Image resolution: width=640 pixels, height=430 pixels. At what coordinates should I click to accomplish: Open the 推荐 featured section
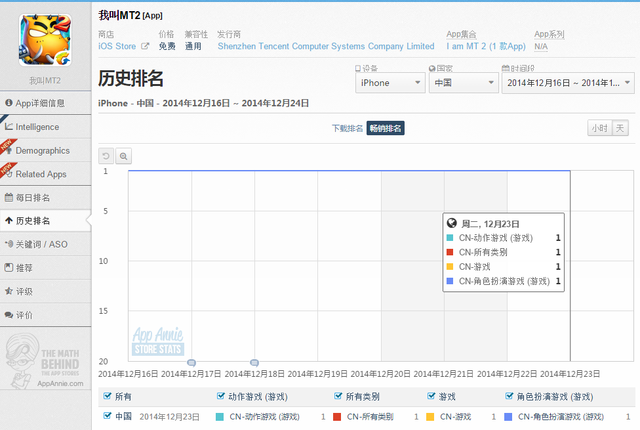[45, 268]
